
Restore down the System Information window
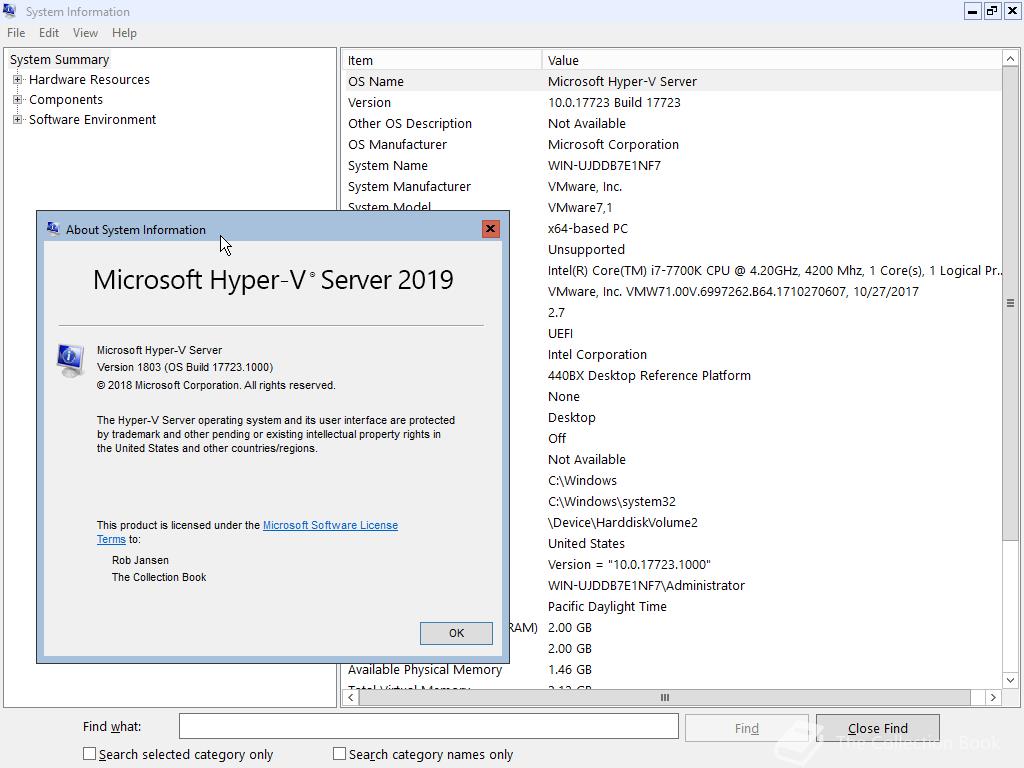[992, 11]
